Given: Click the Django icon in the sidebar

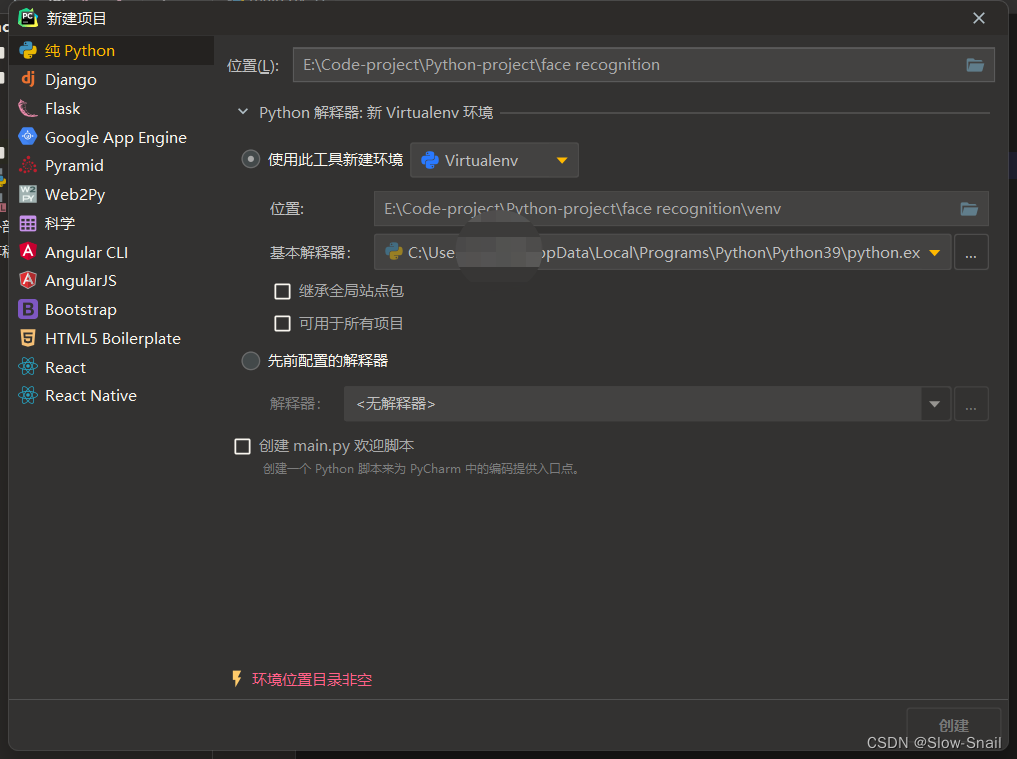Looking at the screenshot, I should pyautogui.click(x=28, y=79).
